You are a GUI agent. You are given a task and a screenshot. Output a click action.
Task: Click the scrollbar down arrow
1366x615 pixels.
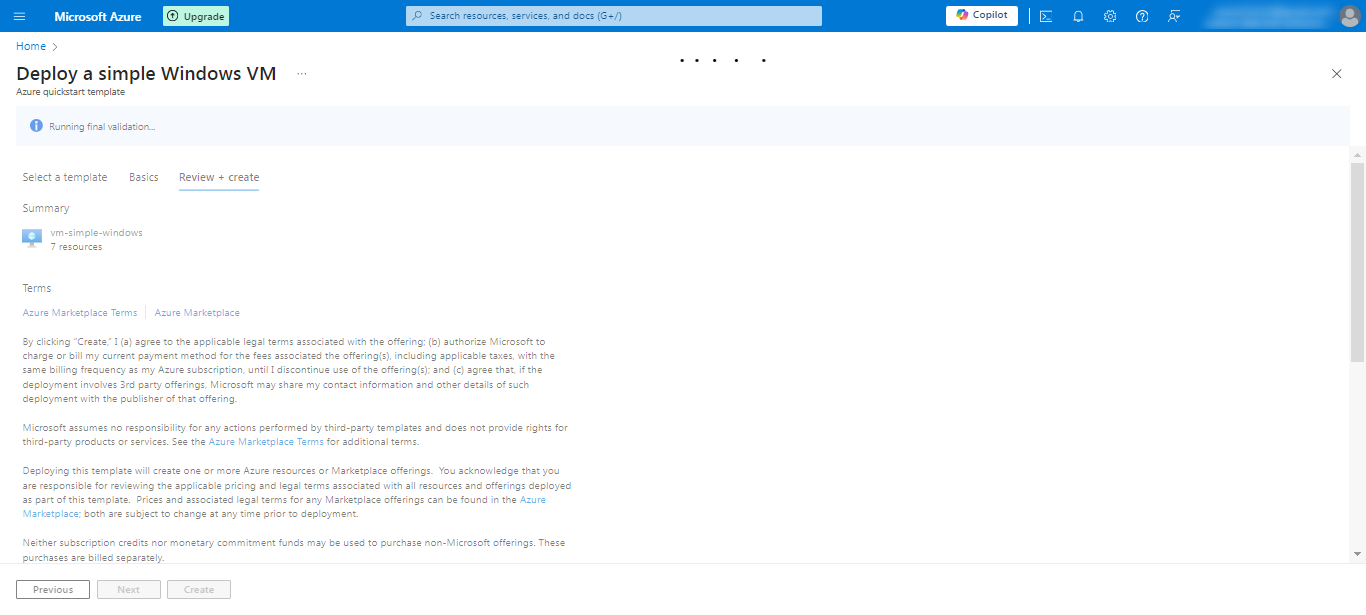(1357, 554)
